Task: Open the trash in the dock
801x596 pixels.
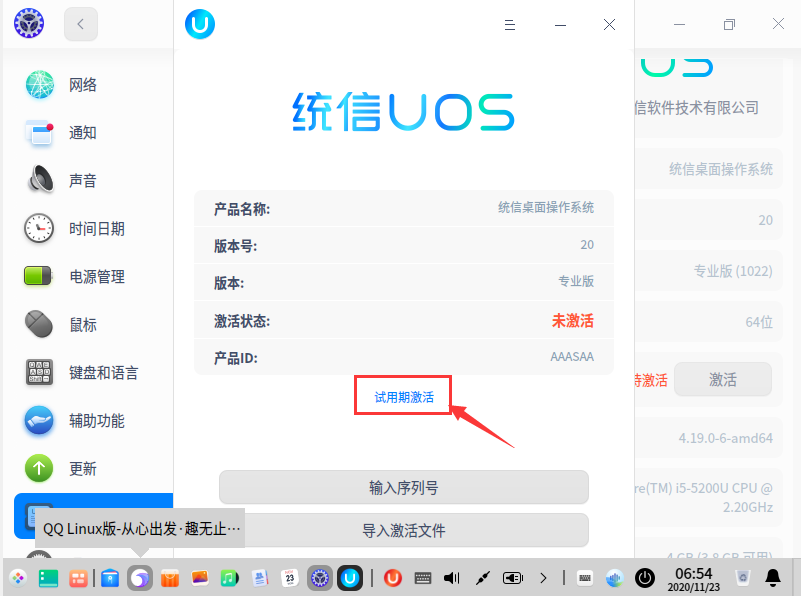Action: [743, 578]
